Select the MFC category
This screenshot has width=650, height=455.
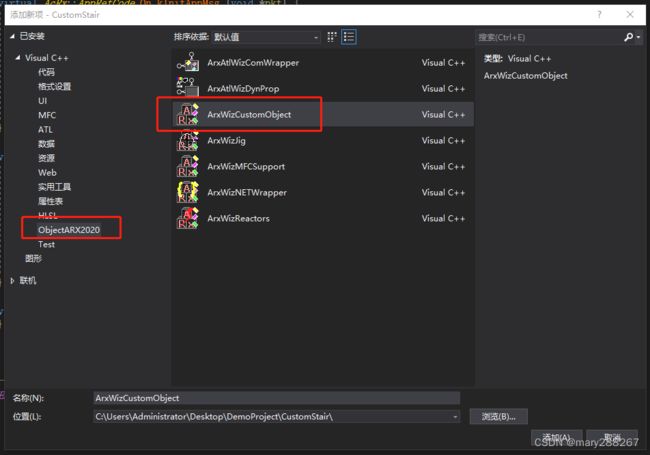[x=47, y=115]
